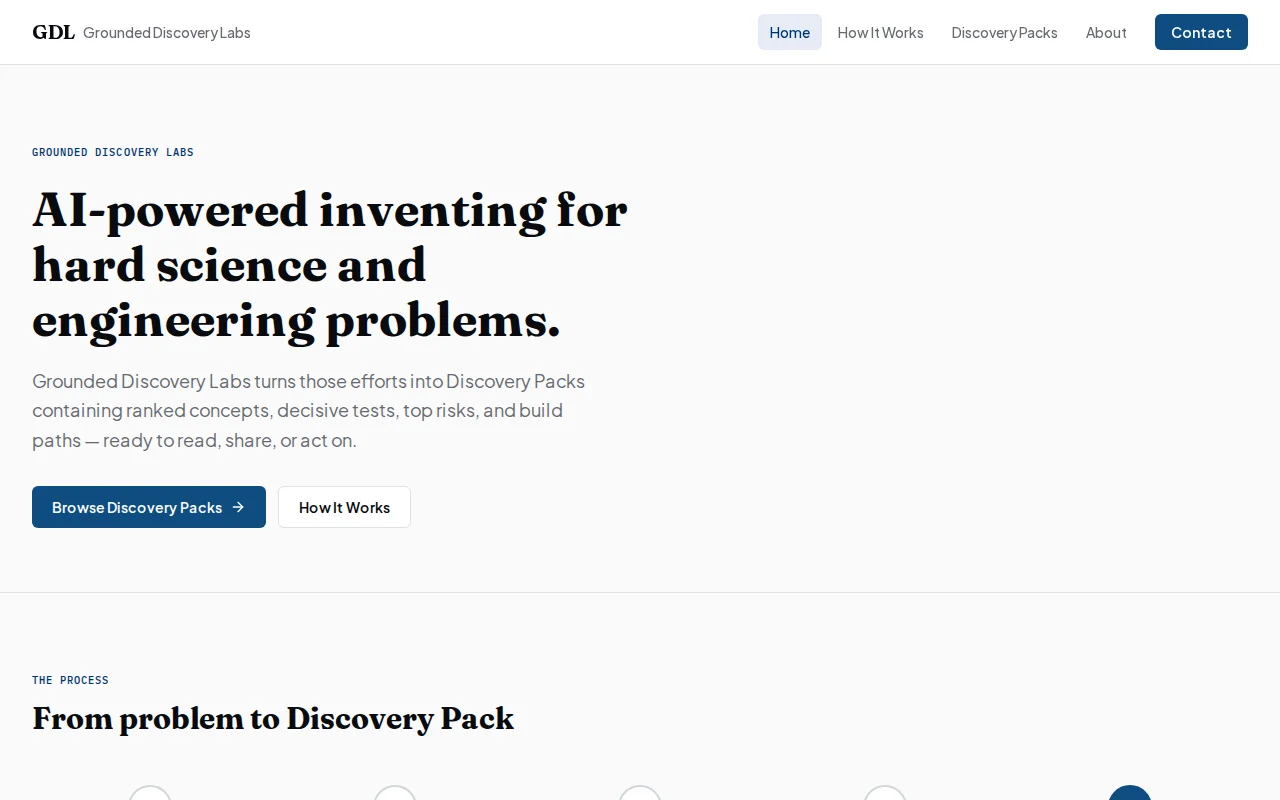Click the hero description paragraph
1280x800 pixels.
coord(309,410)
